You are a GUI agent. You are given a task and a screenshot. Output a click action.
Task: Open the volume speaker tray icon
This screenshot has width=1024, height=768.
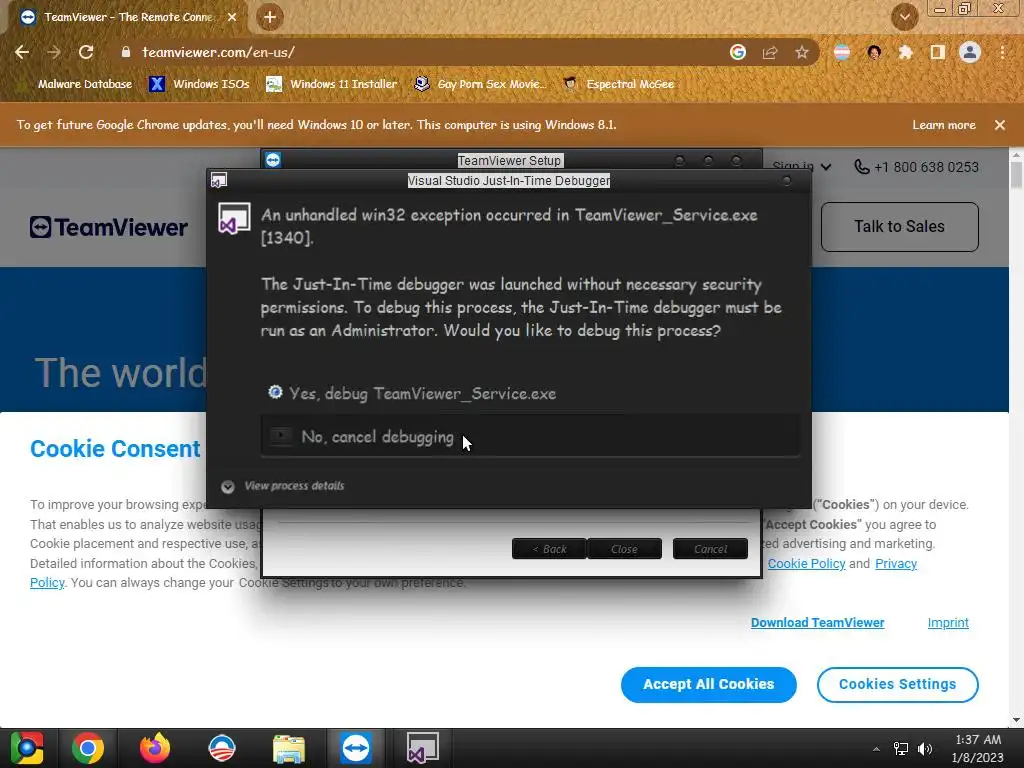tap(925, 749)
